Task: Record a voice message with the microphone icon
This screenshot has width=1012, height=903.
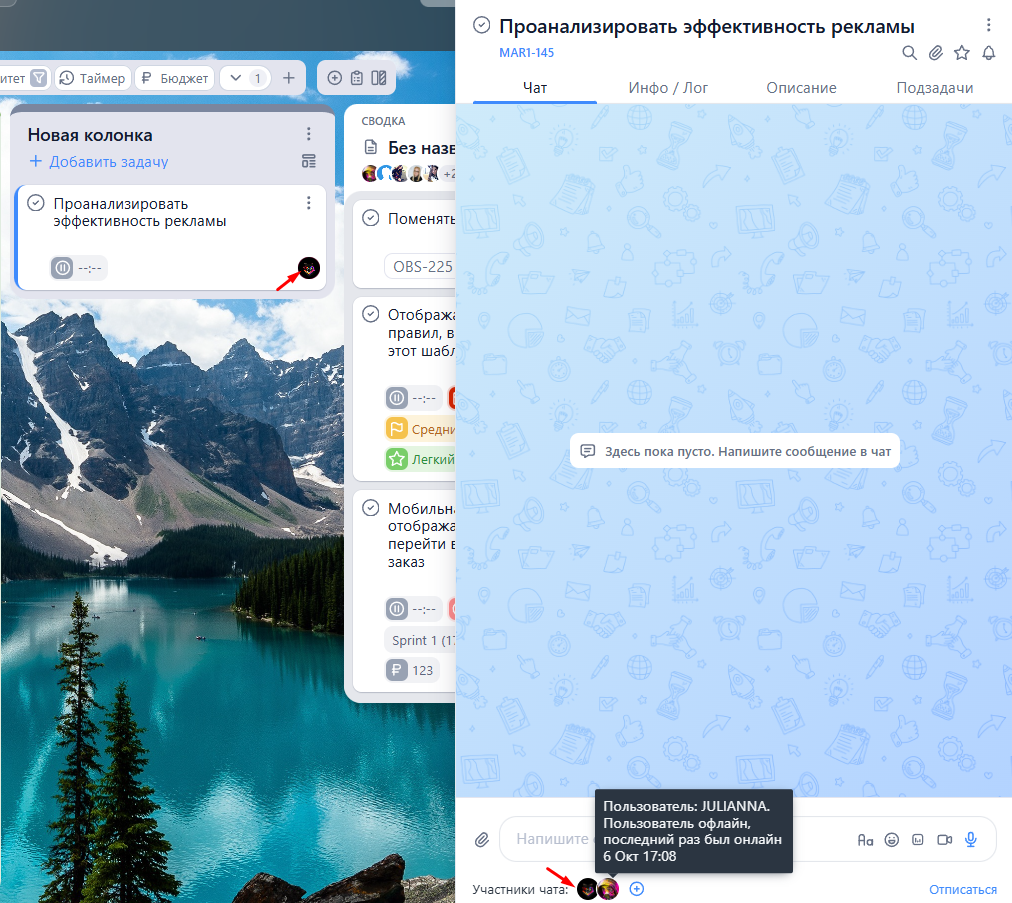Action: 971,839
